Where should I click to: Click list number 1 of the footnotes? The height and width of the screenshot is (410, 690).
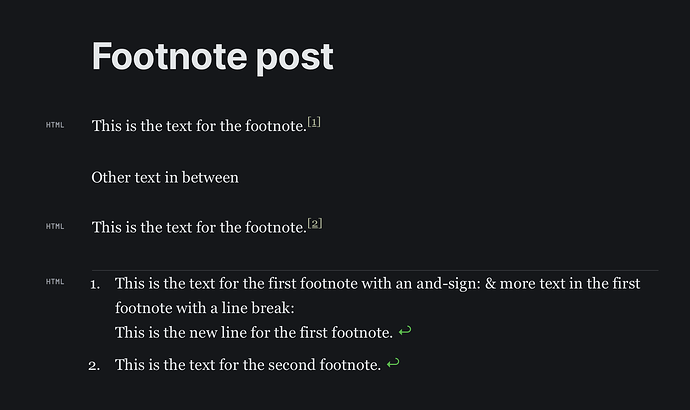95,285
